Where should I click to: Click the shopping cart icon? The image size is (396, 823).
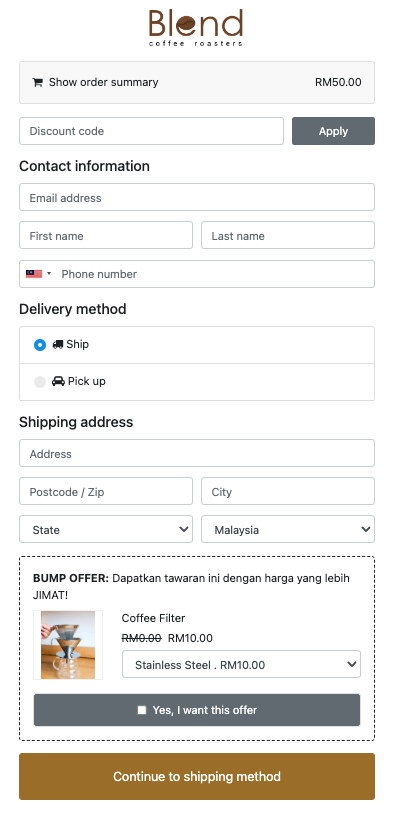click(x=37, y=82)
